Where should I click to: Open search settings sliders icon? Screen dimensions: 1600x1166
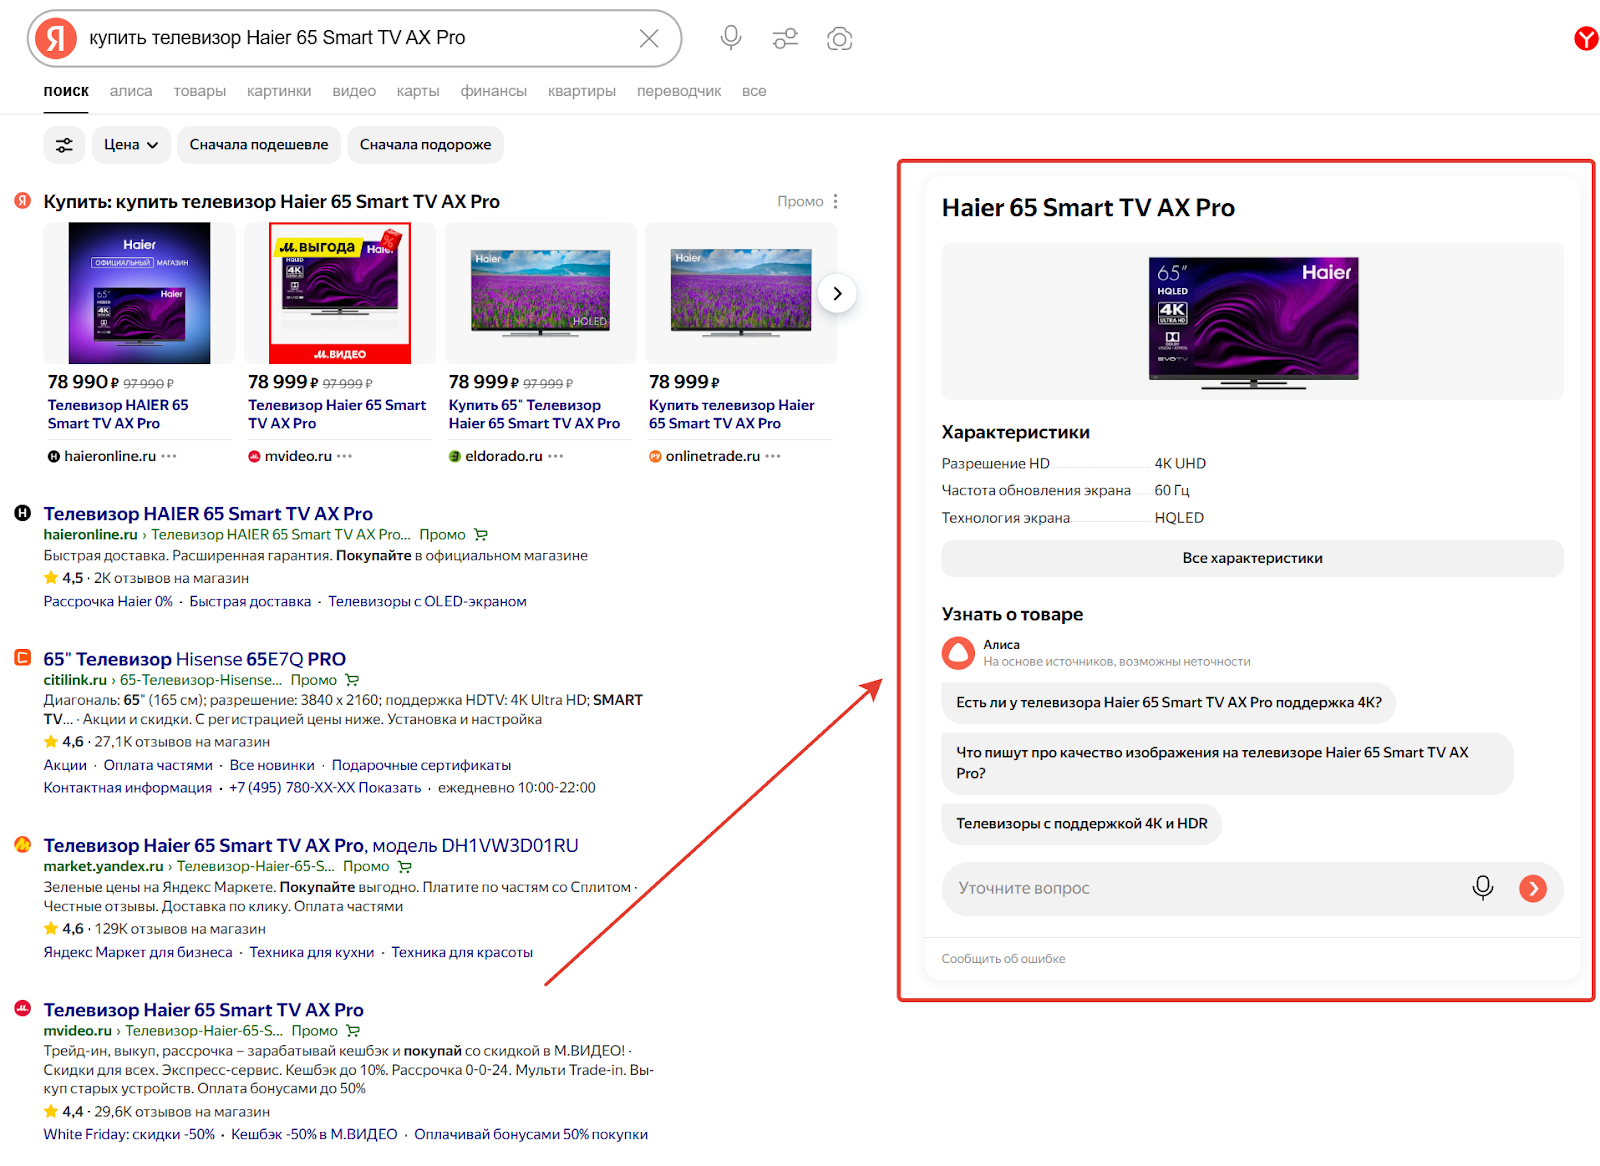tap(785, 38)
